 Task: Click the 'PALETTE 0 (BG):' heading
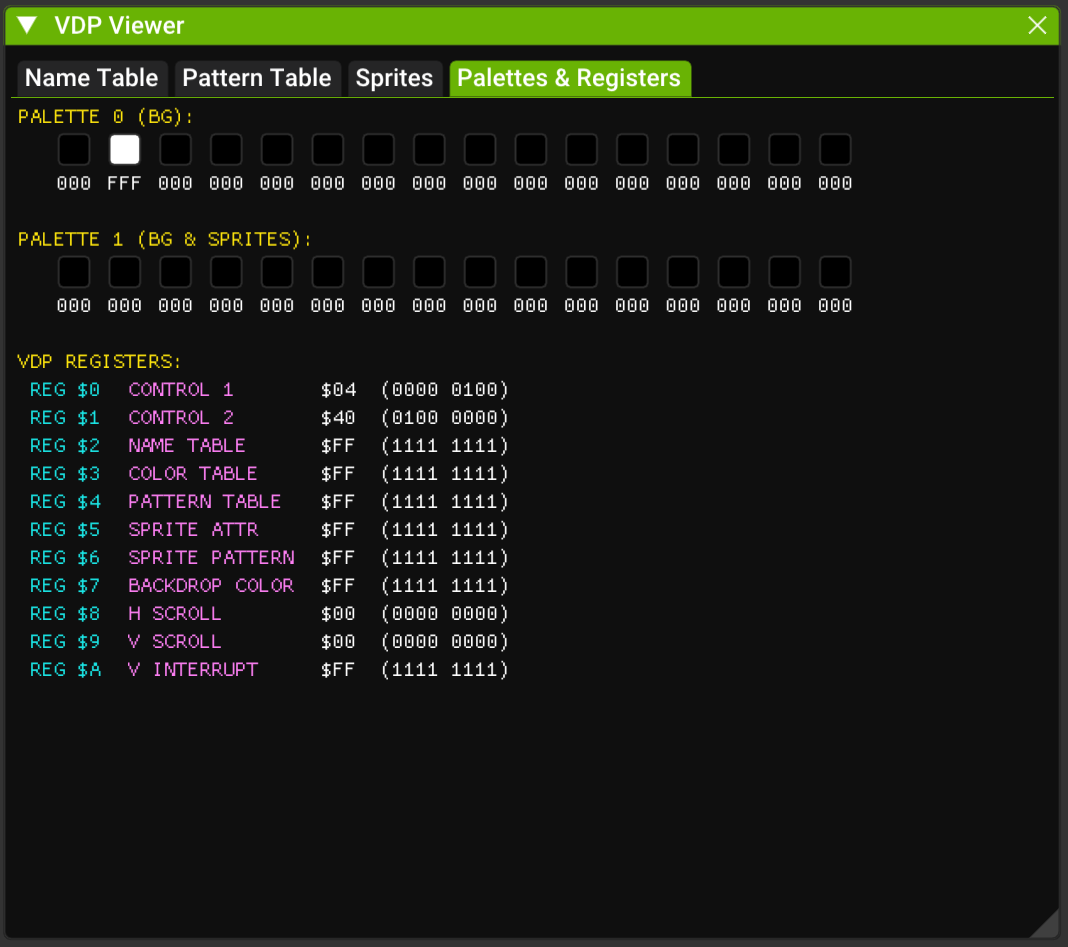[x=106, y=117]
